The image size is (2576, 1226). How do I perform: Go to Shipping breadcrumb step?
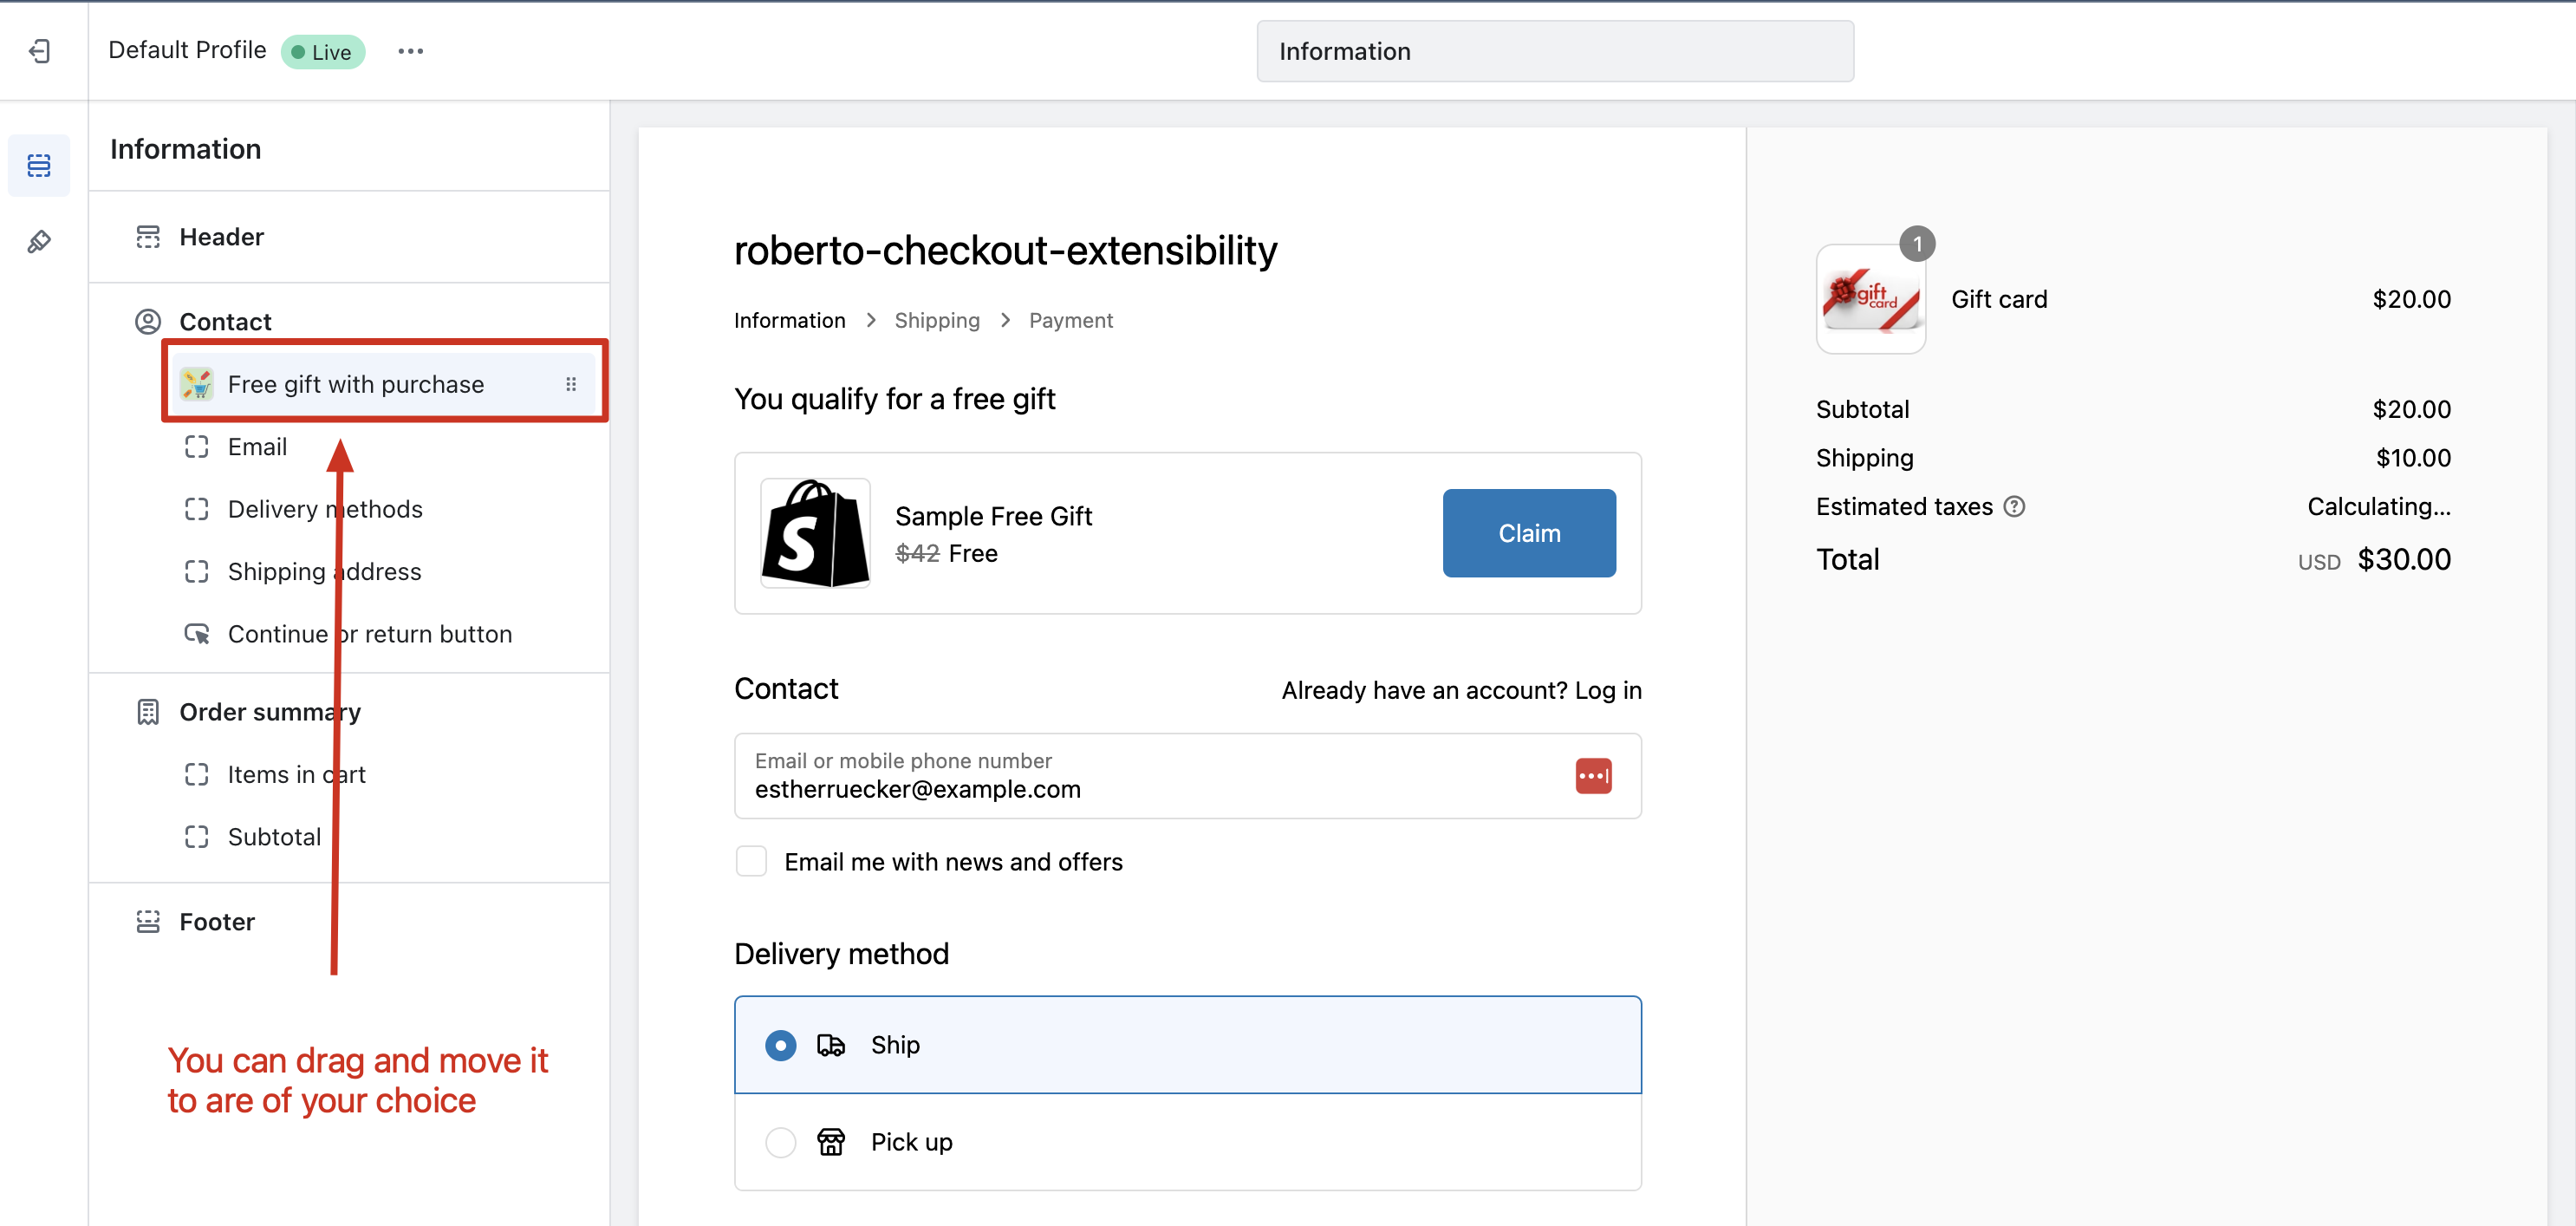(x=936, y=320)
